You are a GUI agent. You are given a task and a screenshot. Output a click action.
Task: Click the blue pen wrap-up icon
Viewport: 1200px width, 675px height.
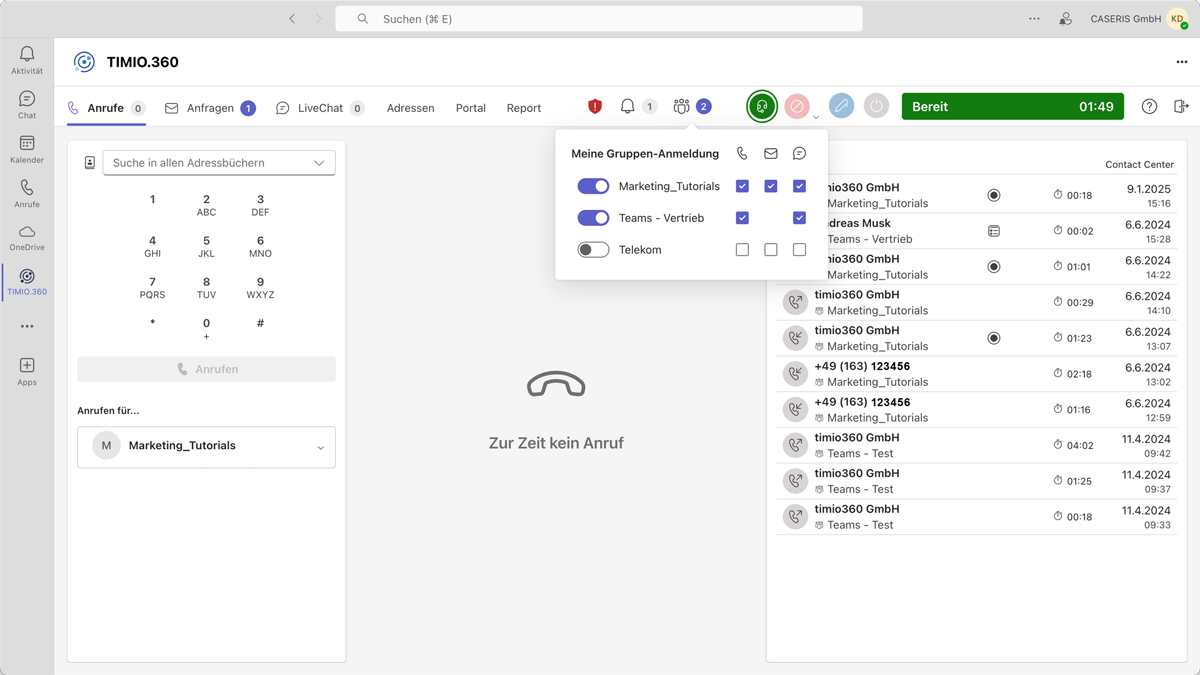842,107
